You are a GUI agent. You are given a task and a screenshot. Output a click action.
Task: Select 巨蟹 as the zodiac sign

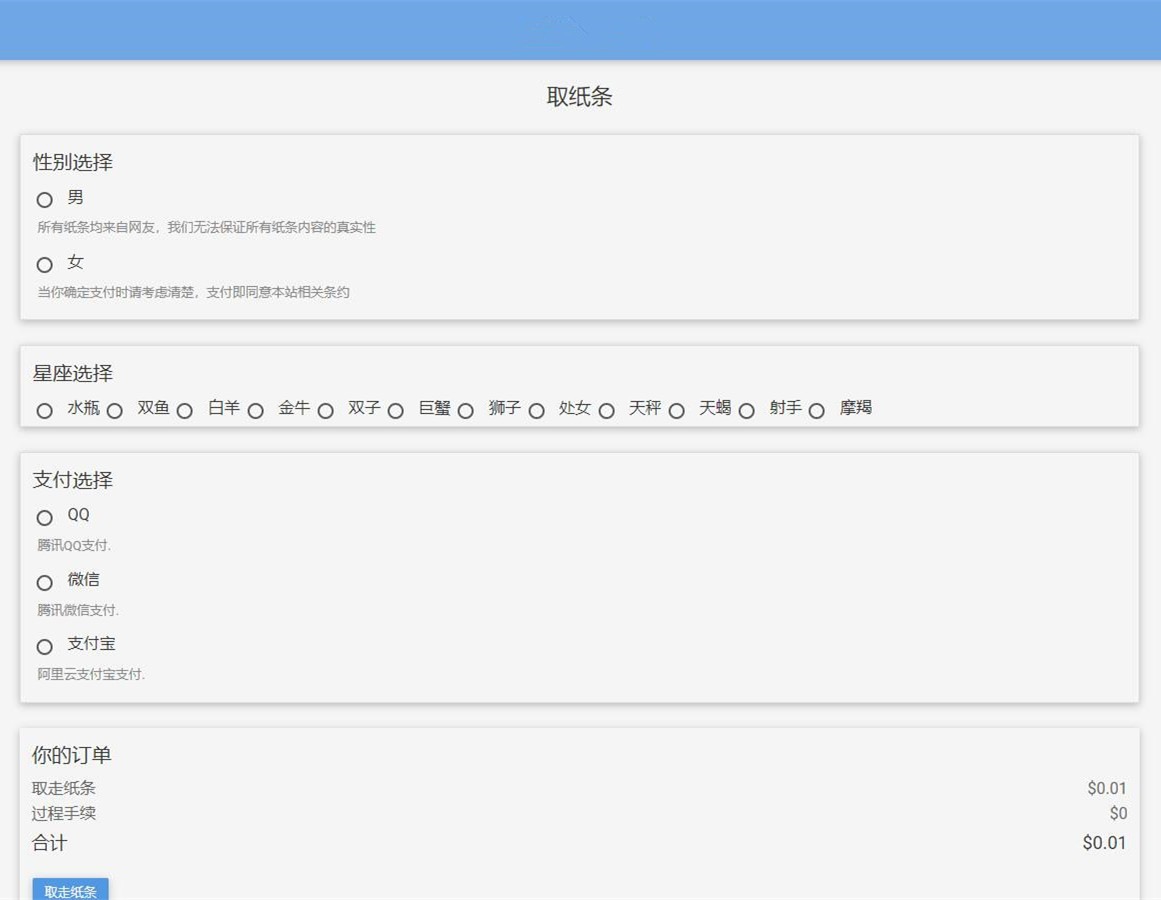coord(396,411)
